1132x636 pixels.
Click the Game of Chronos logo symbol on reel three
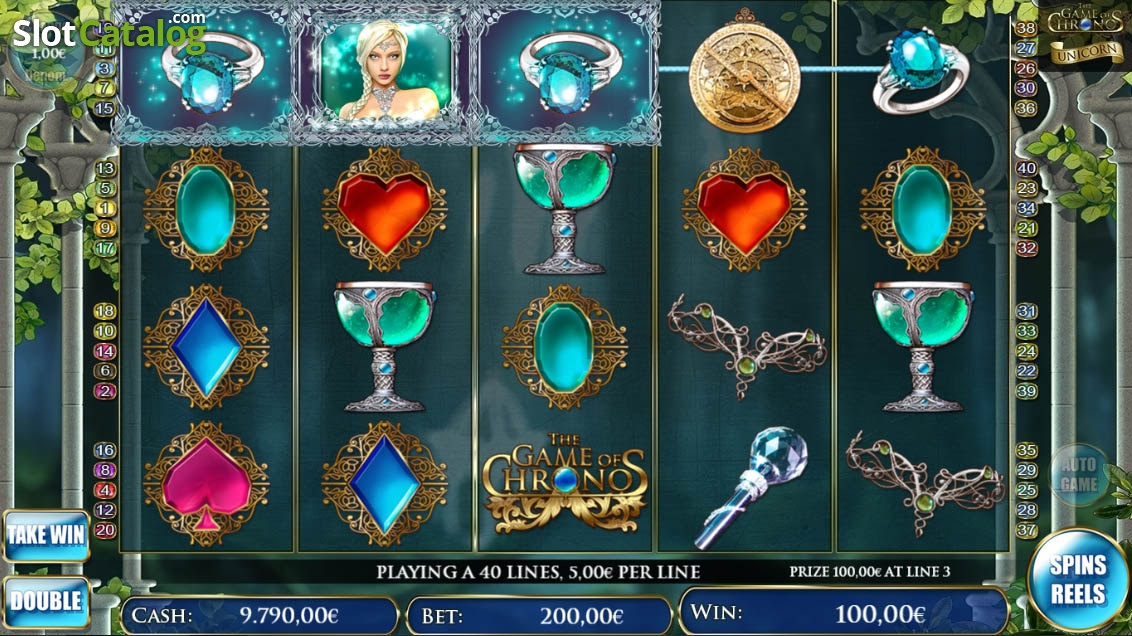point(564,483)
